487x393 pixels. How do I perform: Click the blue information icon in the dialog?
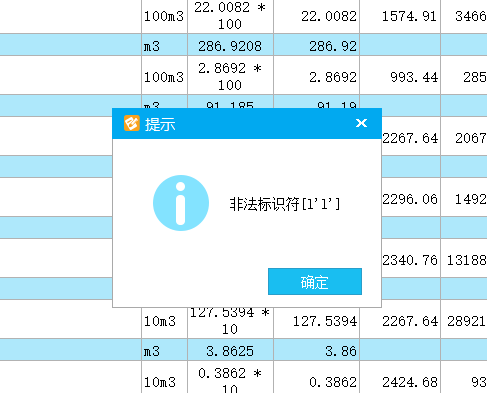tap(181, 203)
